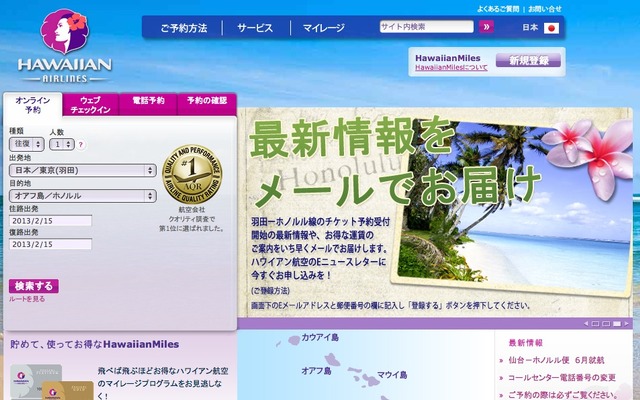Image resolution: width=640 pixels, height=400 pixels.
Task: Click the コールセンター電話番号の変更 news link
Action: point(562,378)
